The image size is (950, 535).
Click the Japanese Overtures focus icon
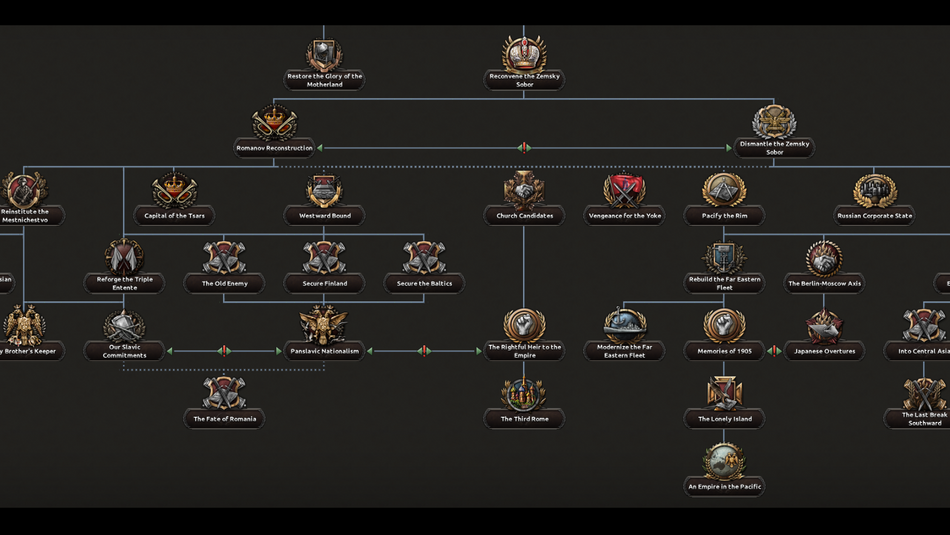coord(824,326)
